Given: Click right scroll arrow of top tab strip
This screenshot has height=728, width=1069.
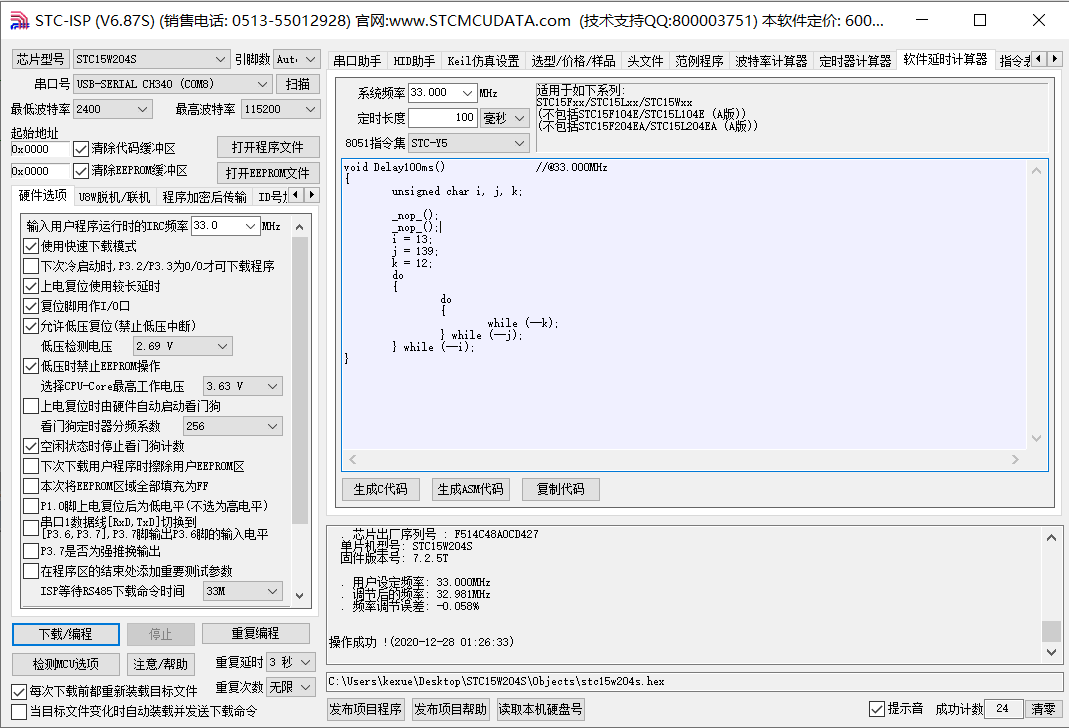Looking at the screenshot, I should pos(1055,60).
